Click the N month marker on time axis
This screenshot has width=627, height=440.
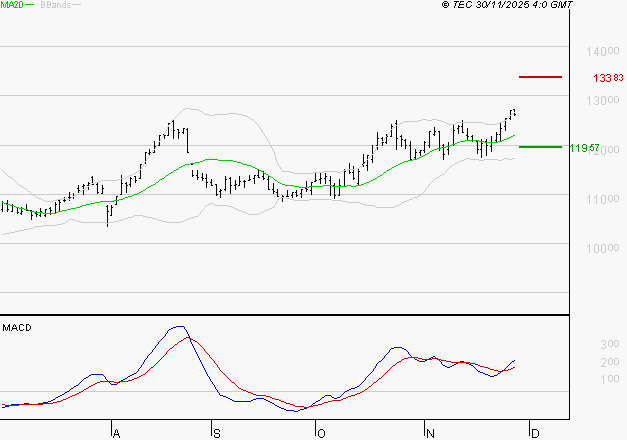(430, 434)
